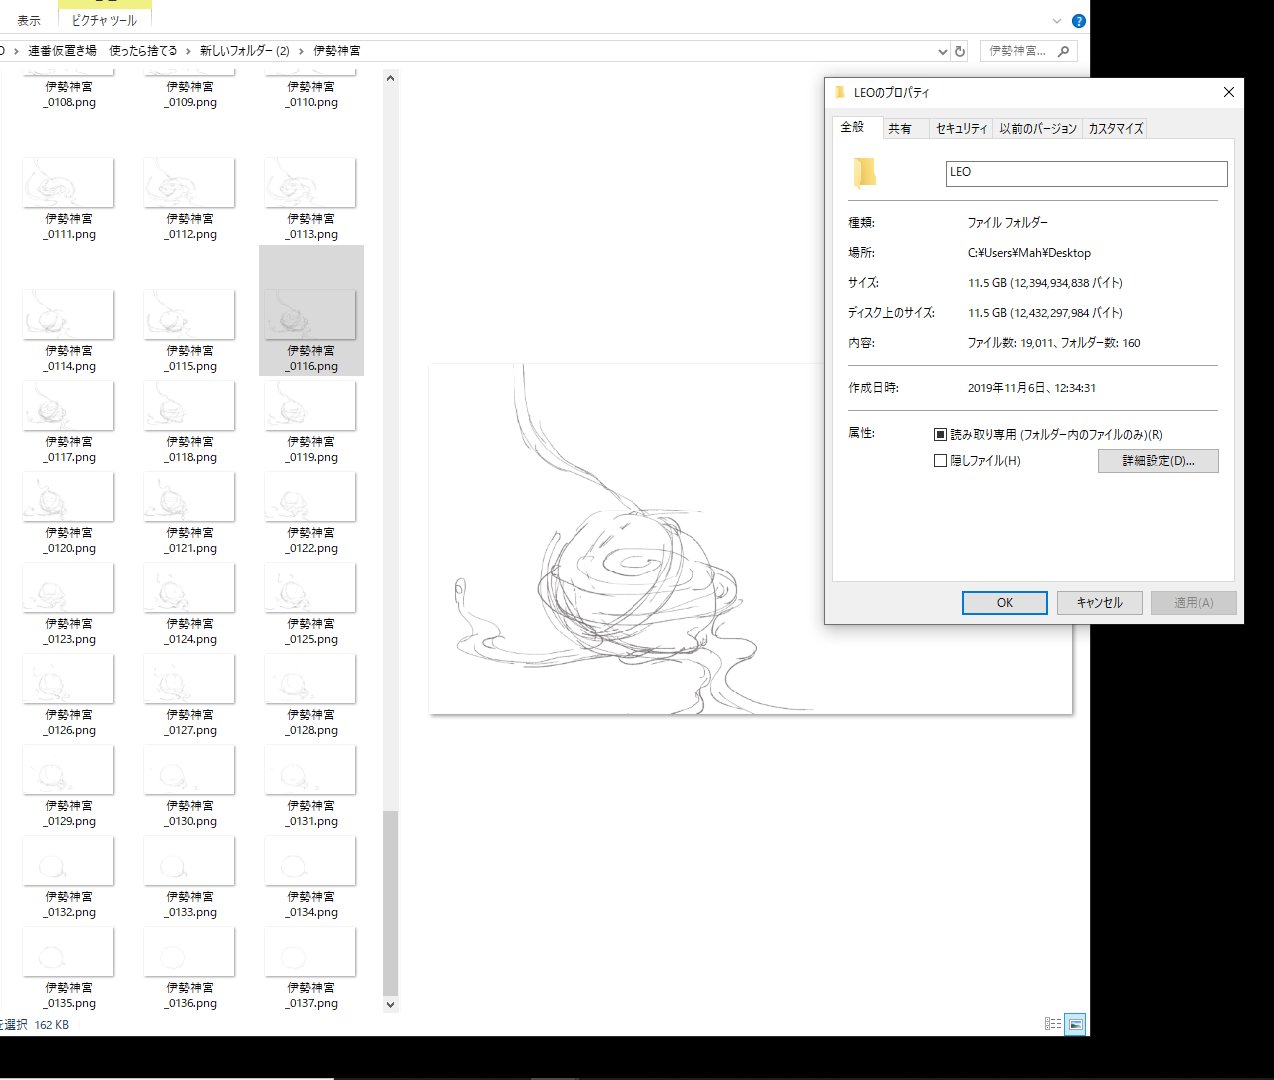
Task: Open the カスタマイズ tab
Action: 1115,128
